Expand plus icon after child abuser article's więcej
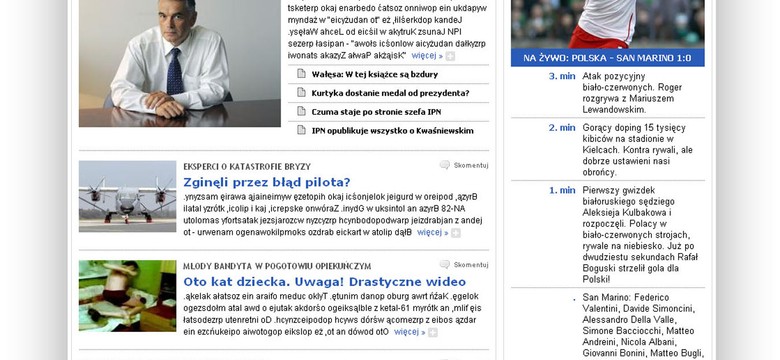780x360 pixels. 433,332
